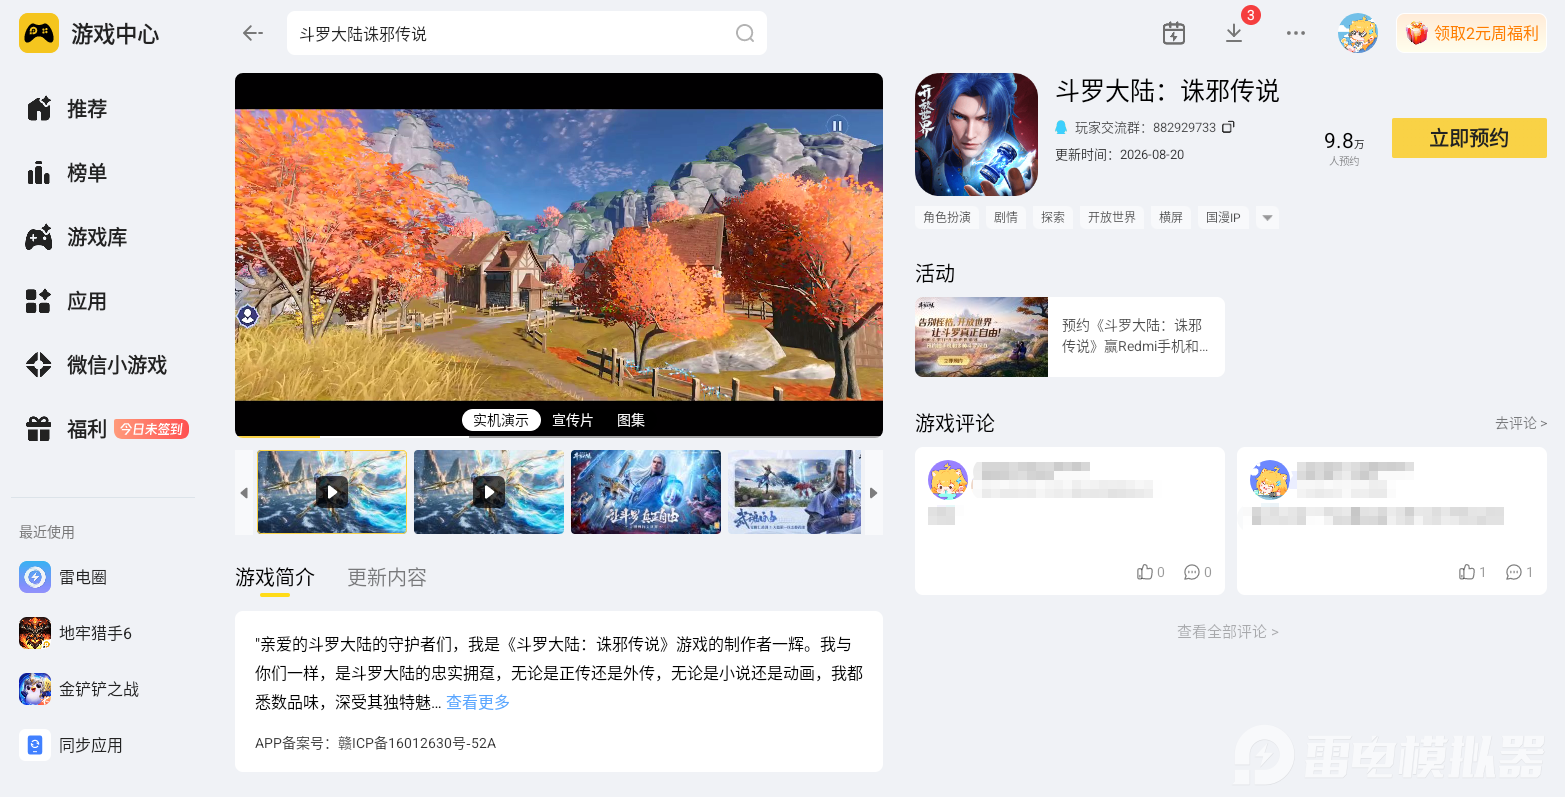Screen dimensions: 1565x797
Task: Select the 横屏 tag
Action: [x=1171, y=217]
